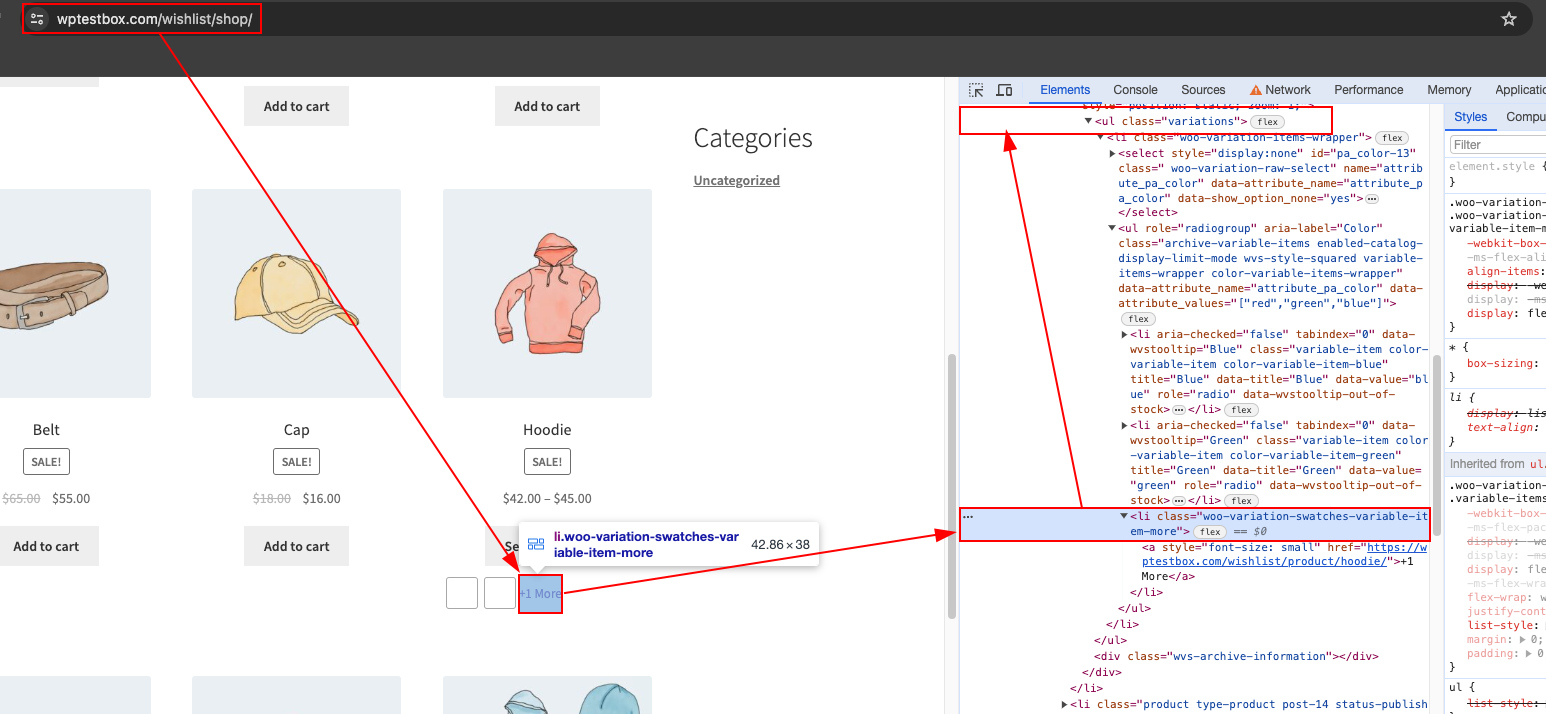Expand the product type-product post-14 li node
Image resolution: width=1546 pixels, height=714 pixels.
point(1064,704)
